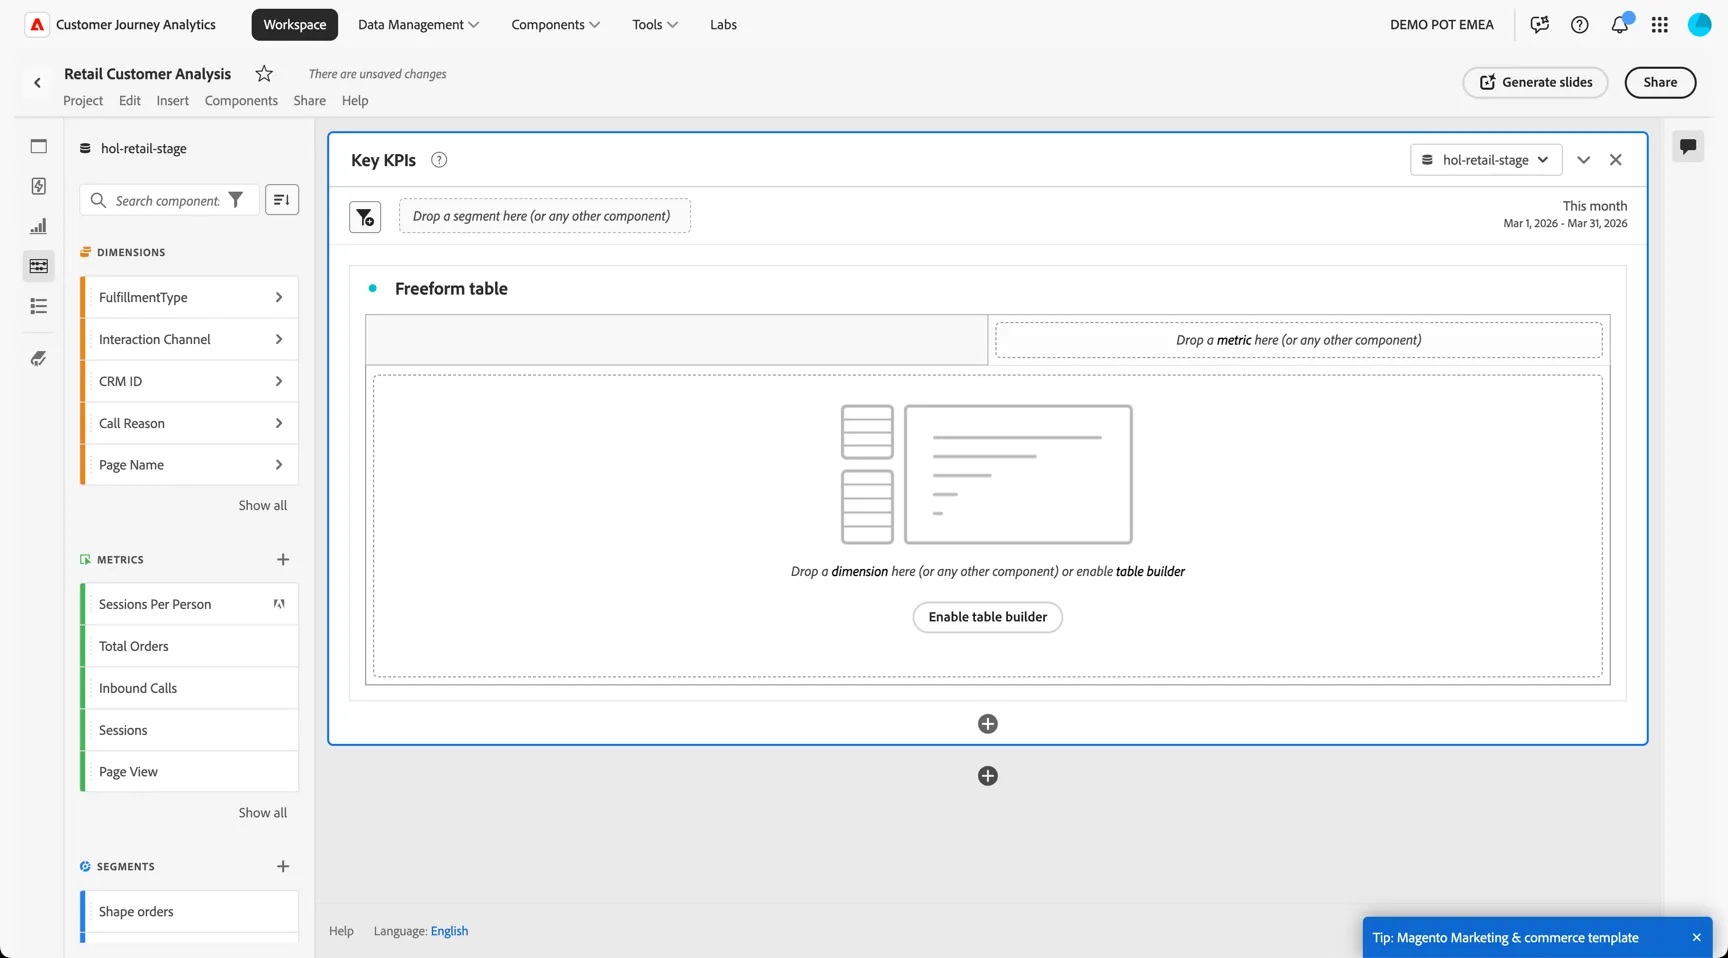This screenshot has height=958, width=1728.
Task: Open the apps grid switcher
Action: pos(1659,25)
